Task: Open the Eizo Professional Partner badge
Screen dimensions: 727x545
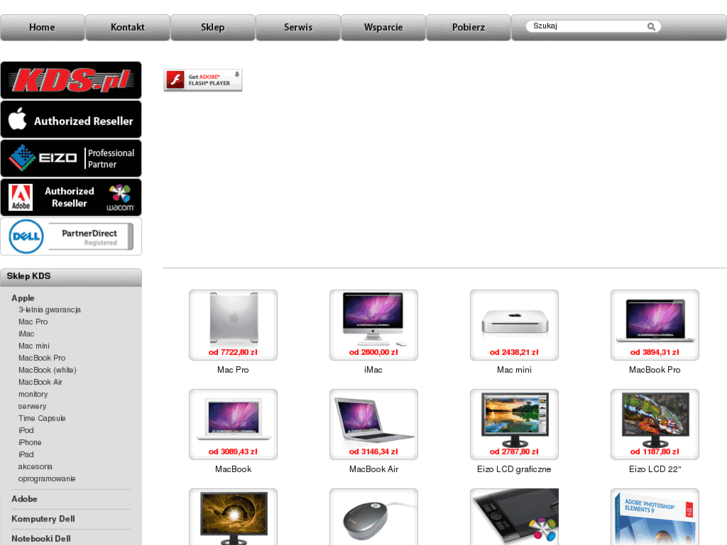Action: point(71,159)
